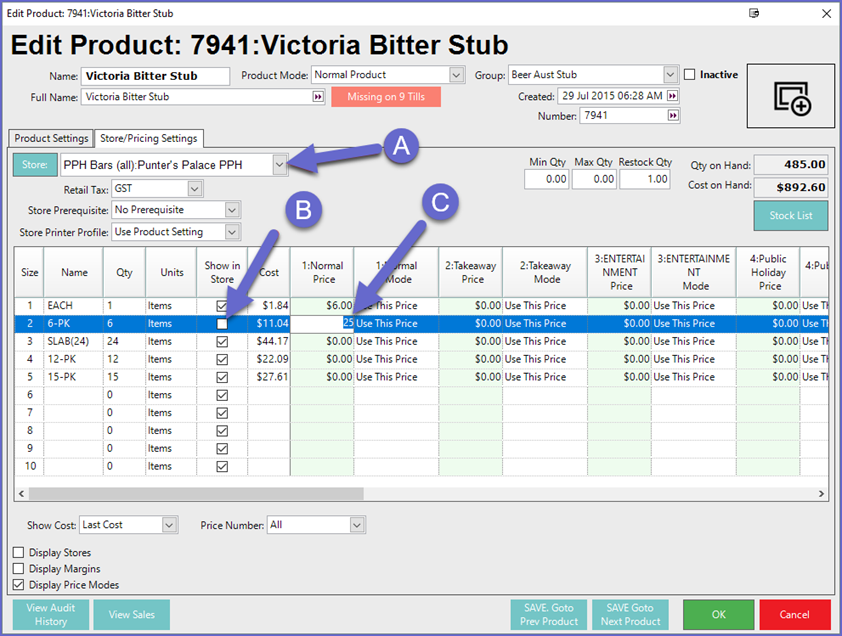The height and width of the screenshot is (636, 842).
Task: Disable the Display Price Modes checkbox
Action: pos(19,585)
